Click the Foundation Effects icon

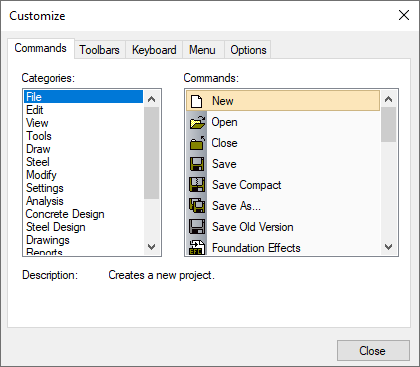[197, 248]
